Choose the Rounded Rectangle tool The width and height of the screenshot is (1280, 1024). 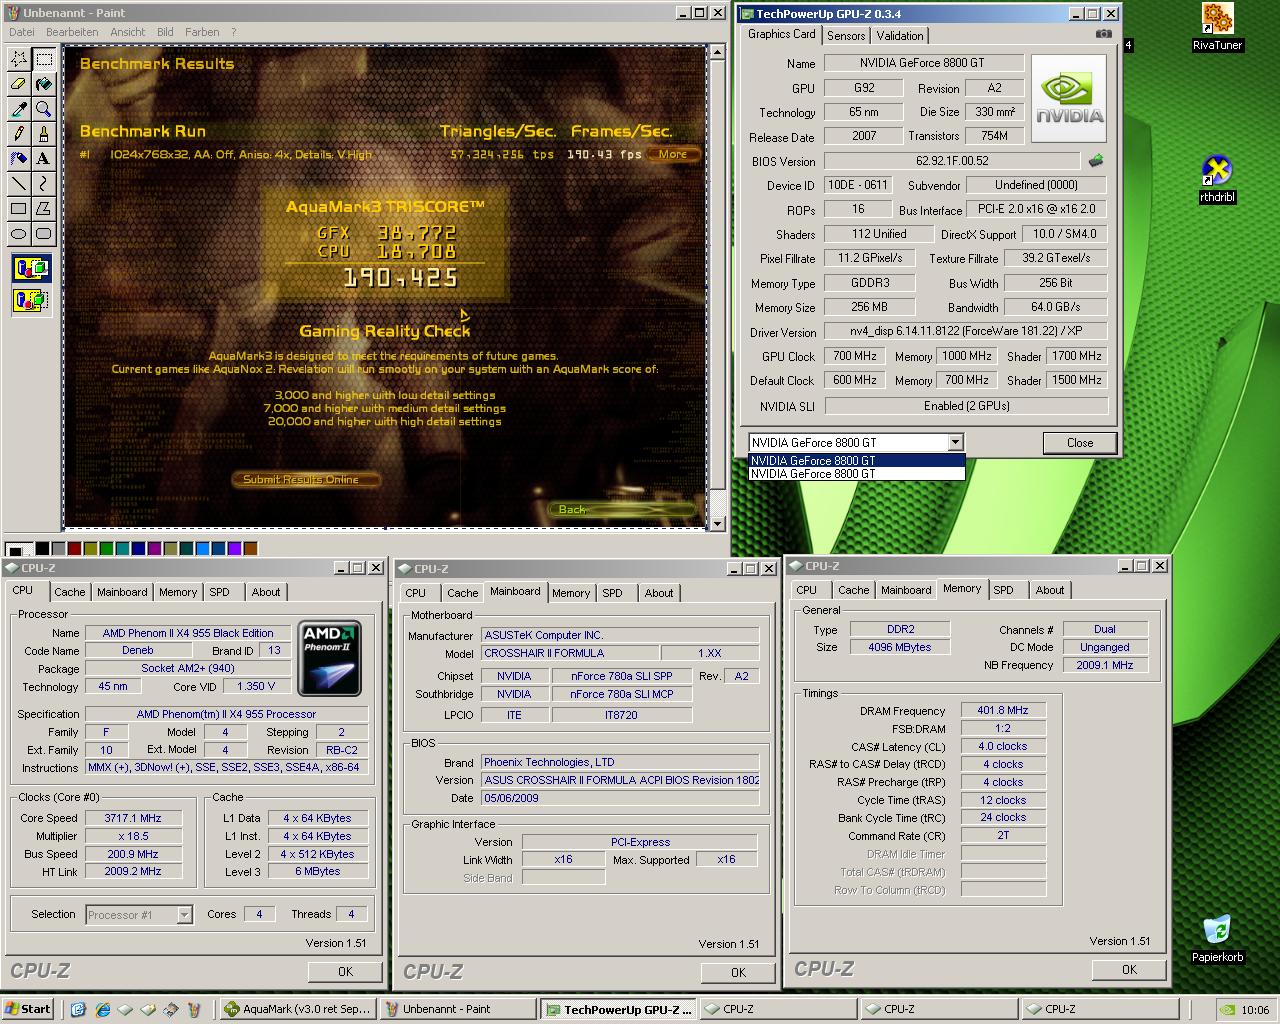point(44,234)
